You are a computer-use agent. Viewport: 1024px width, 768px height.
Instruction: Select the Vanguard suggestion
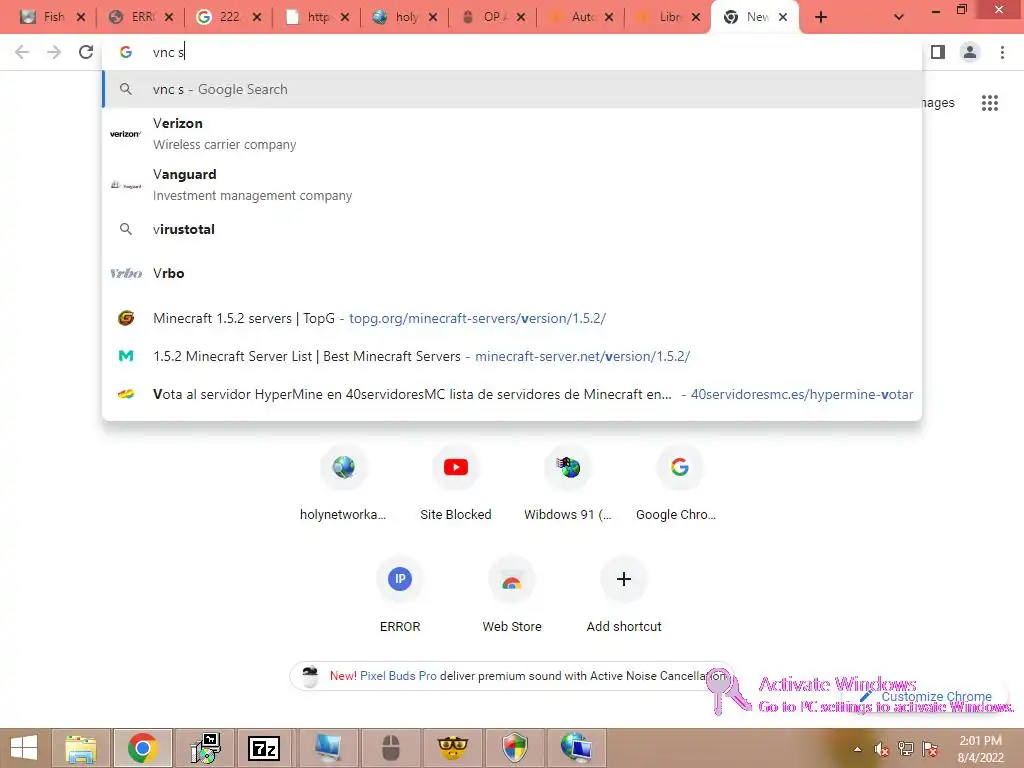pyautogui.click(x=512, y=185)
